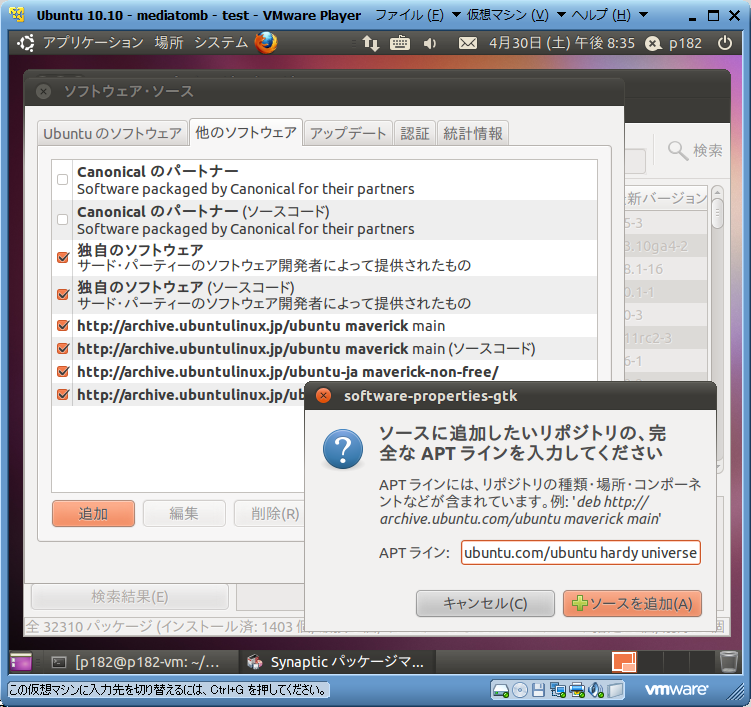Uncheck ubuntu-ja maverick-non-free checkbox
751x707 pixels.
pyautogui.click(x=63, y=371)
